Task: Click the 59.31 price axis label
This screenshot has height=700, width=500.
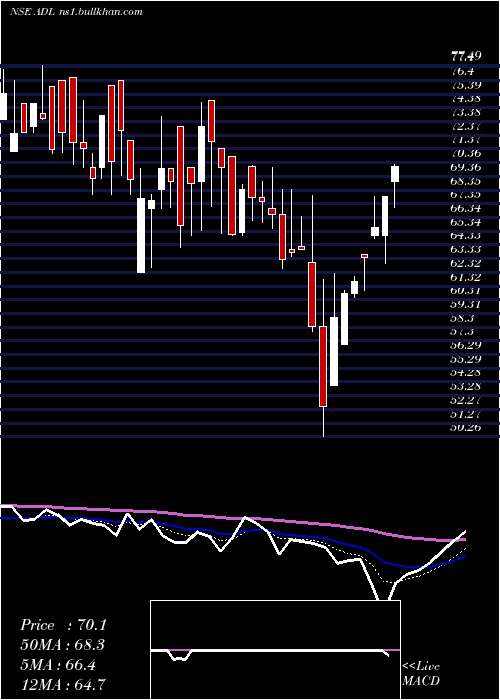Action: click(466, 304)
